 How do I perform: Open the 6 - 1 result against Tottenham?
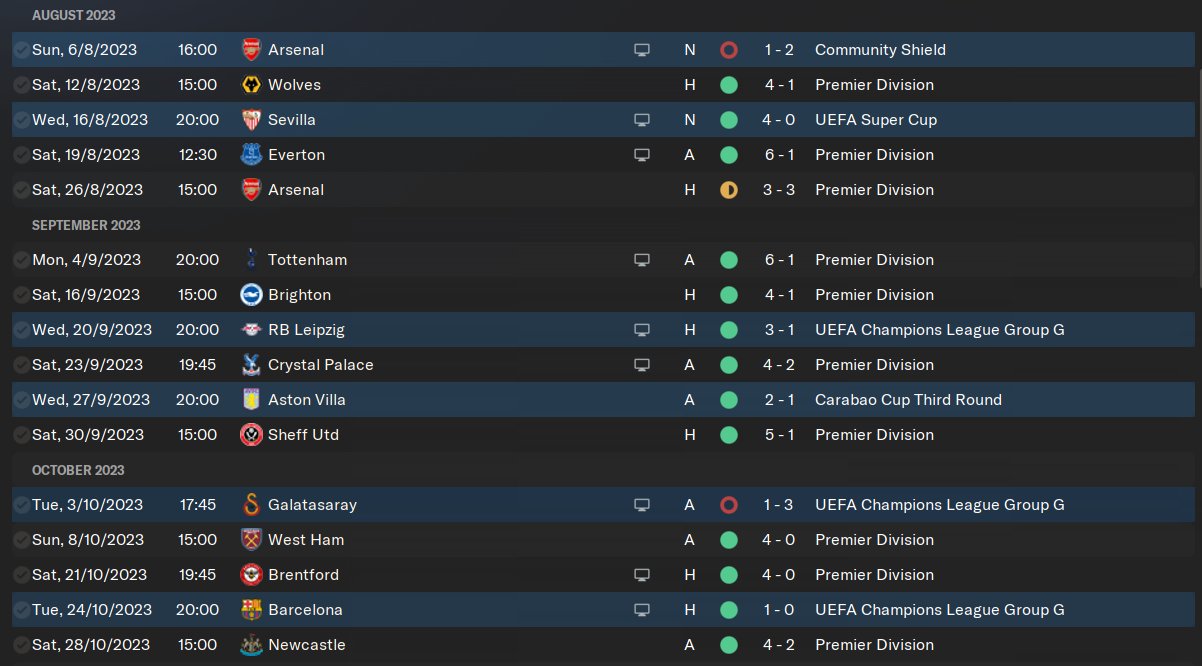779,260
